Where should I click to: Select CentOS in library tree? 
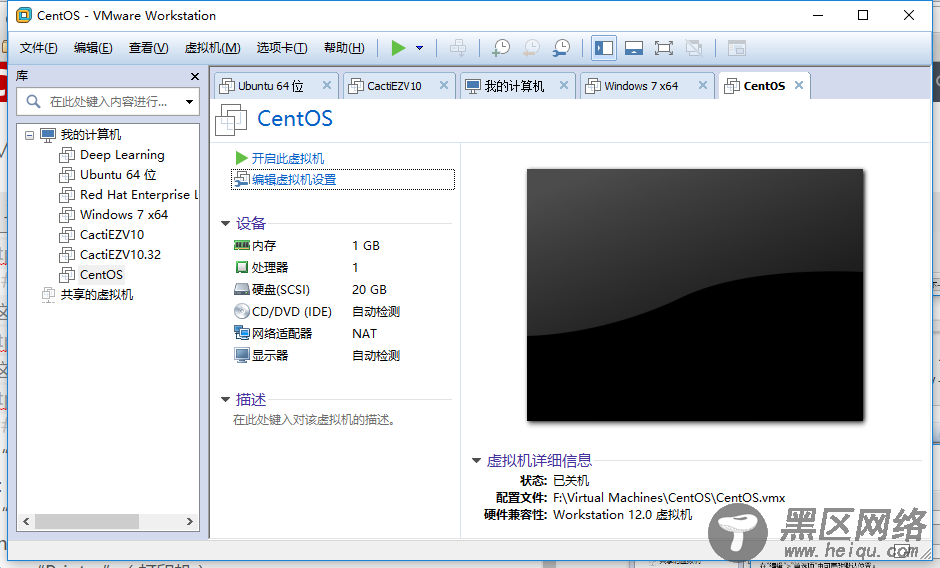[101, 275]
